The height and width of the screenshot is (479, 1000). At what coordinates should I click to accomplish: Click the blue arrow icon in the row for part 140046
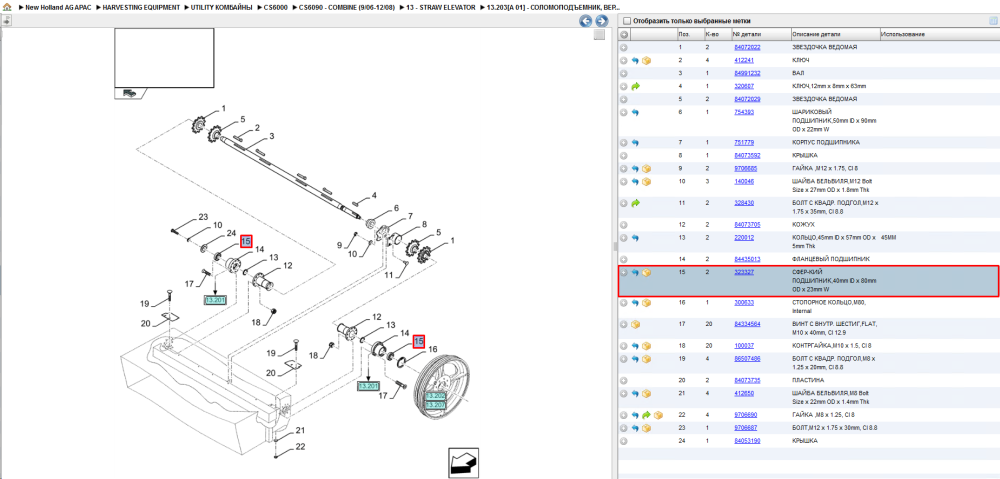pos(635,182)
